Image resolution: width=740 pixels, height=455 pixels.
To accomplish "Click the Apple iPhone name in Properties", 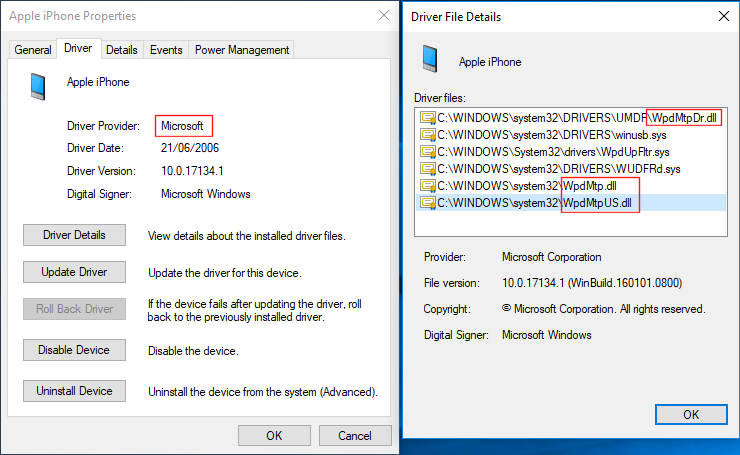I will pyautogui.click(x=98, y=82).
